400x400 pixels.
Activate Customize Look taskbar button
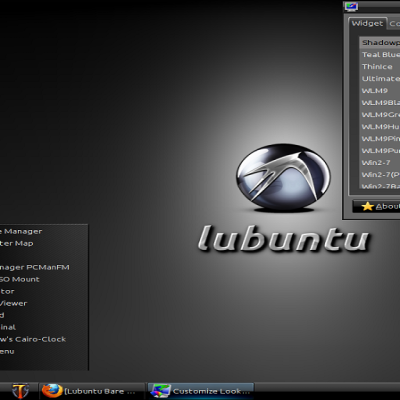pos(201,391)
